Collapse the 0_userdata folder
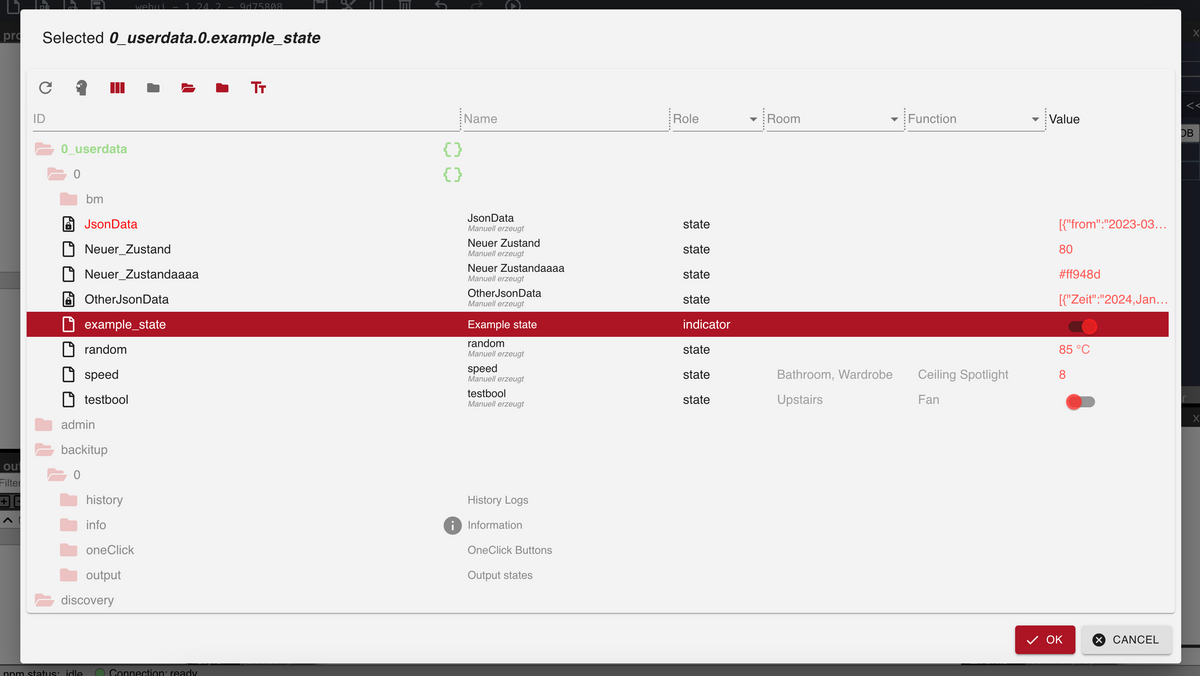1200x676 pixels. point(43,149)
